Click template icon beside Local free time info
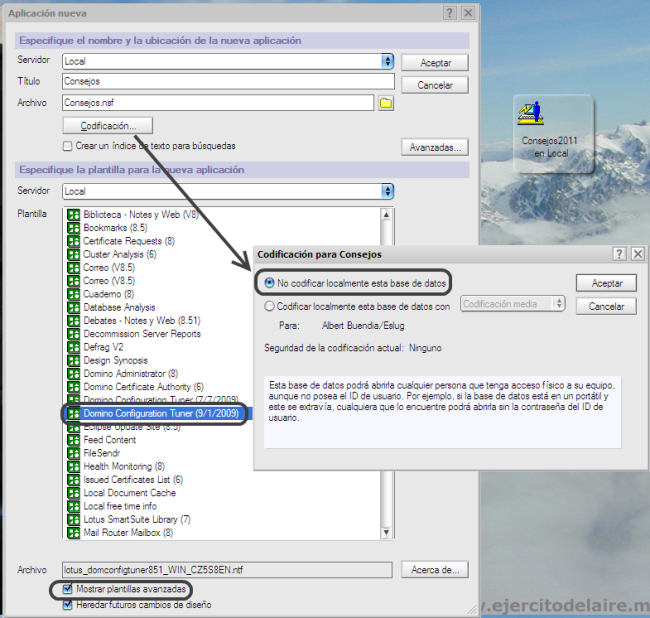Viewport: 650px width, 618px height. pyautogui.click(x=73, y=507)
